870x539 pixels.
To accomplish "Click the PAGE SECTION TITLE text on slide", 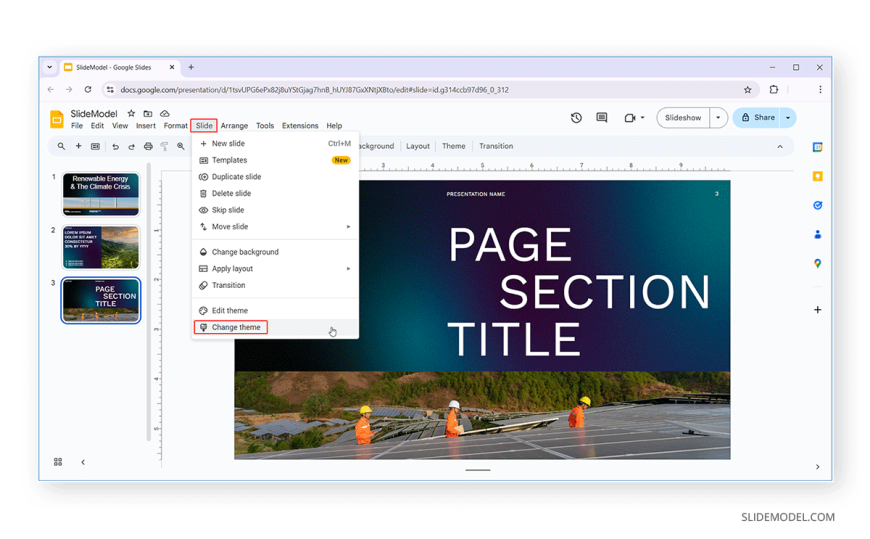I will [579, 291].
